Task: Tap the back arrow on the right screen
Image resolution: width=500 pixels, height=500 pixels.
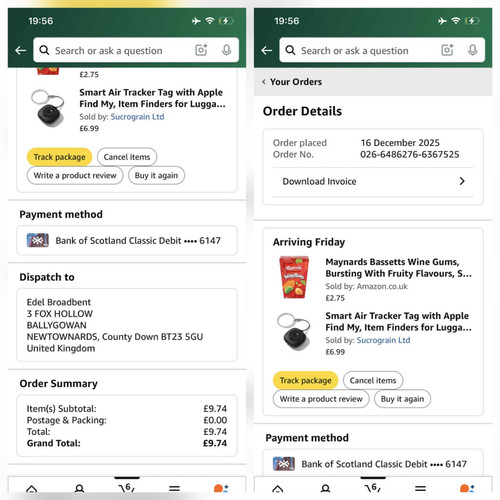Action: (x=267, y=51)
